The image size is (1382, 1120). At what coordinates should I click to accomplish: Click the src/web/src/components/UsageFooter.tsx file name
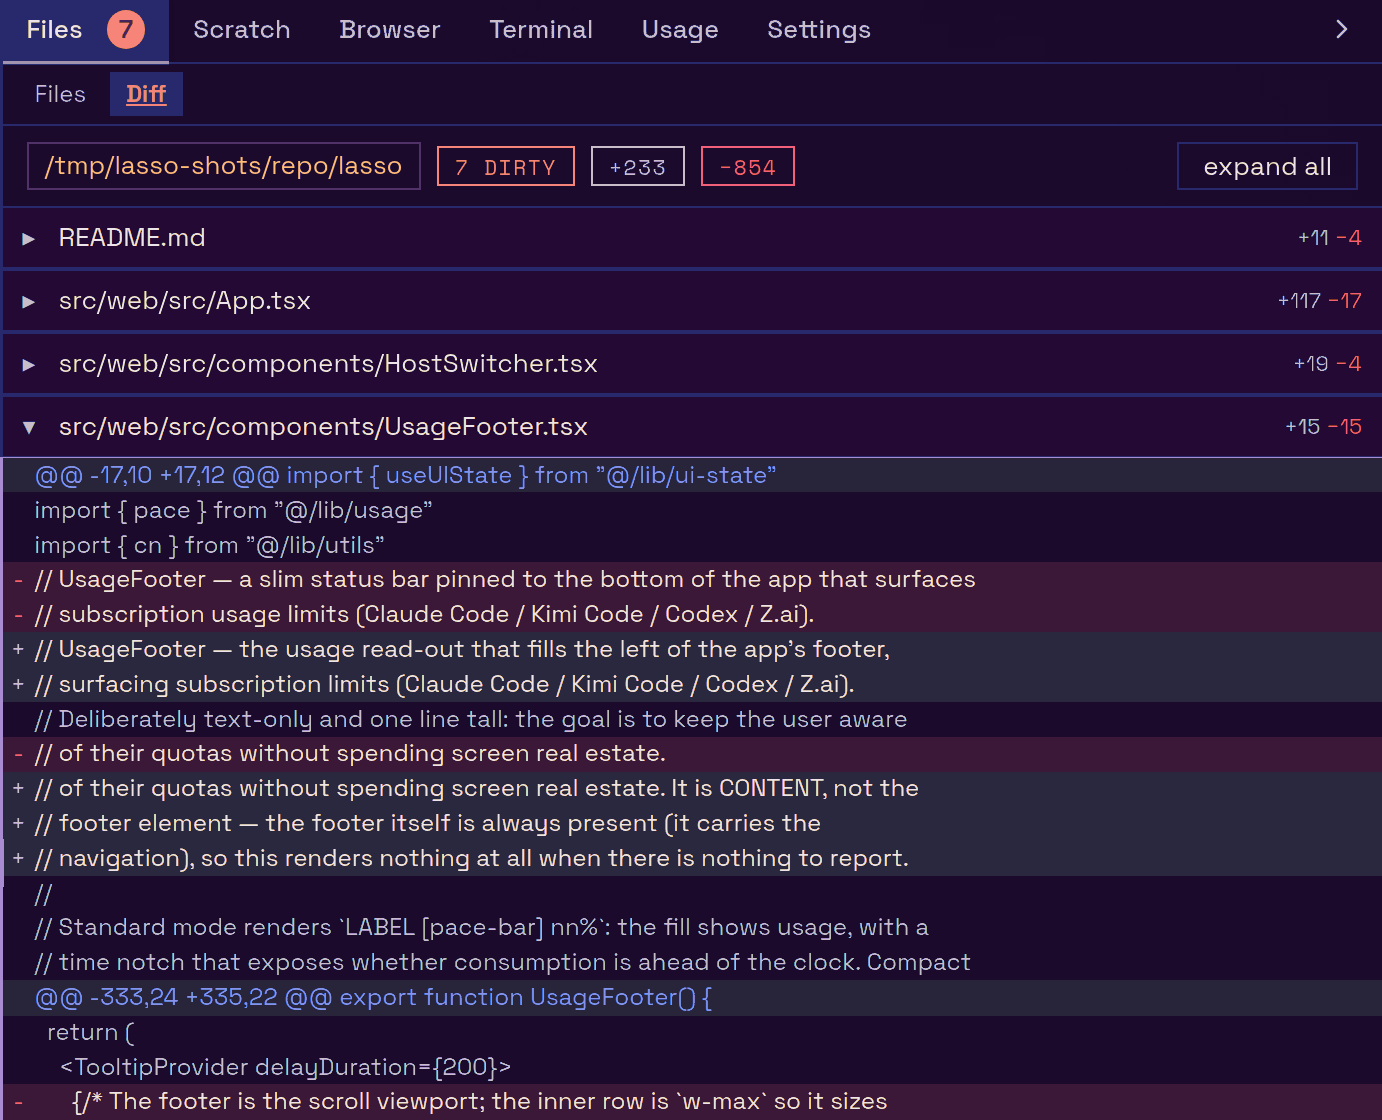[x=323, y=427]
